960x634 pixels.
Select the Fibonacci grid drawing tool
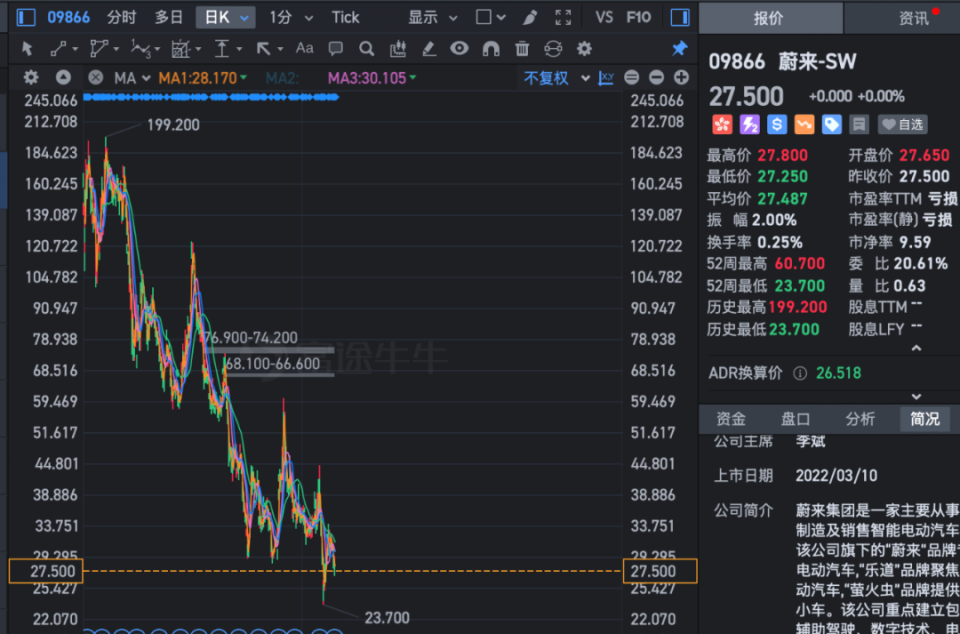tap(181, 48)
